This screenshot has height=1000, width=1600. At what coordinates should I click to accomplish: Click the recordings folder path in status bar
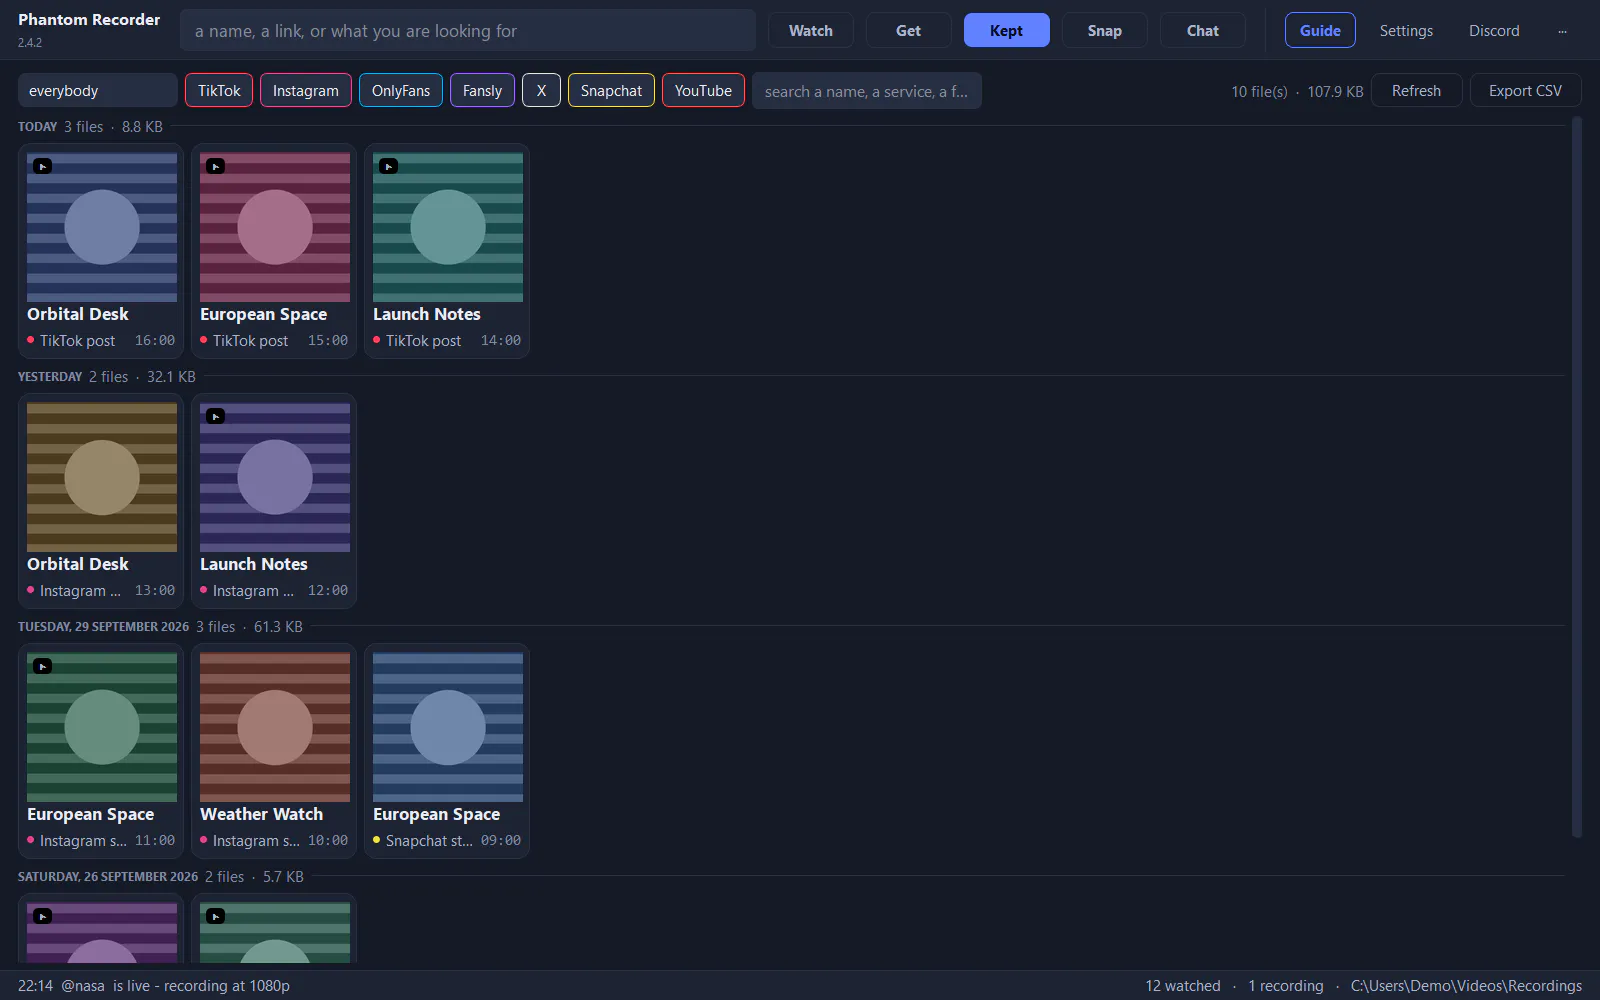pos(1466,986)
